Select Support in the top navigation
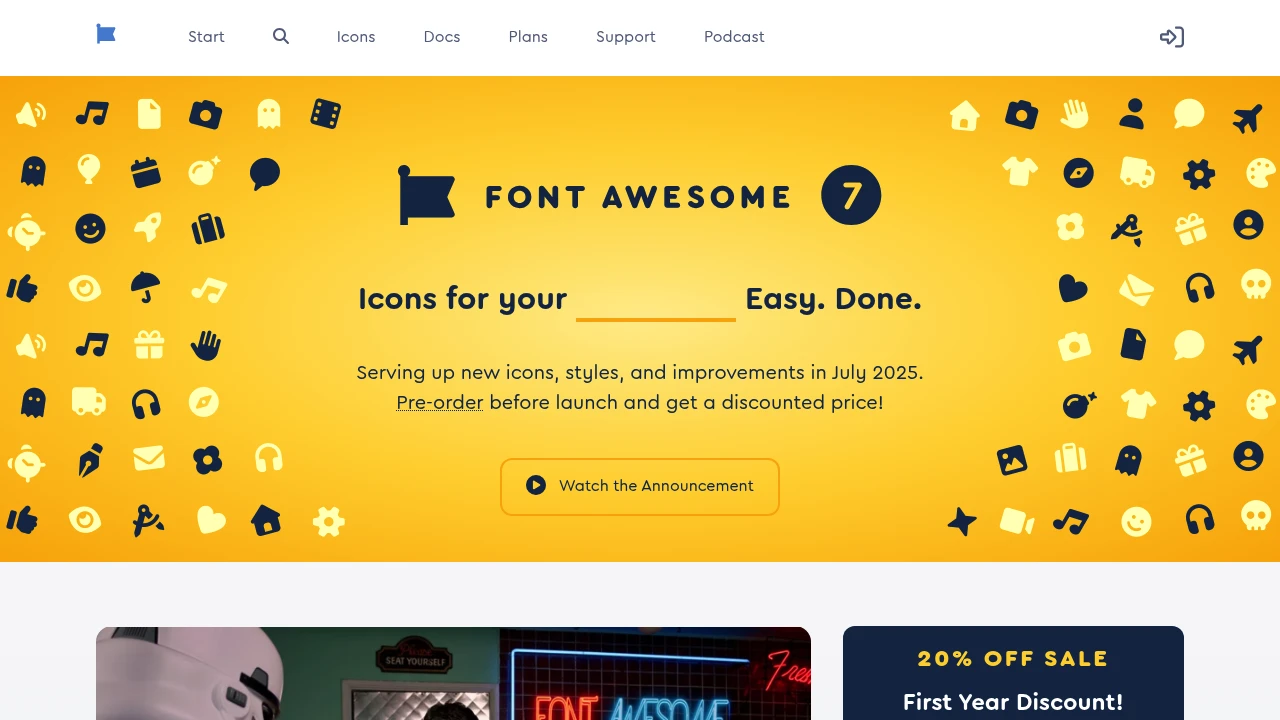The width and height of the screenshot is (1280, 720). pyautogui.click(x=626, y=37)
